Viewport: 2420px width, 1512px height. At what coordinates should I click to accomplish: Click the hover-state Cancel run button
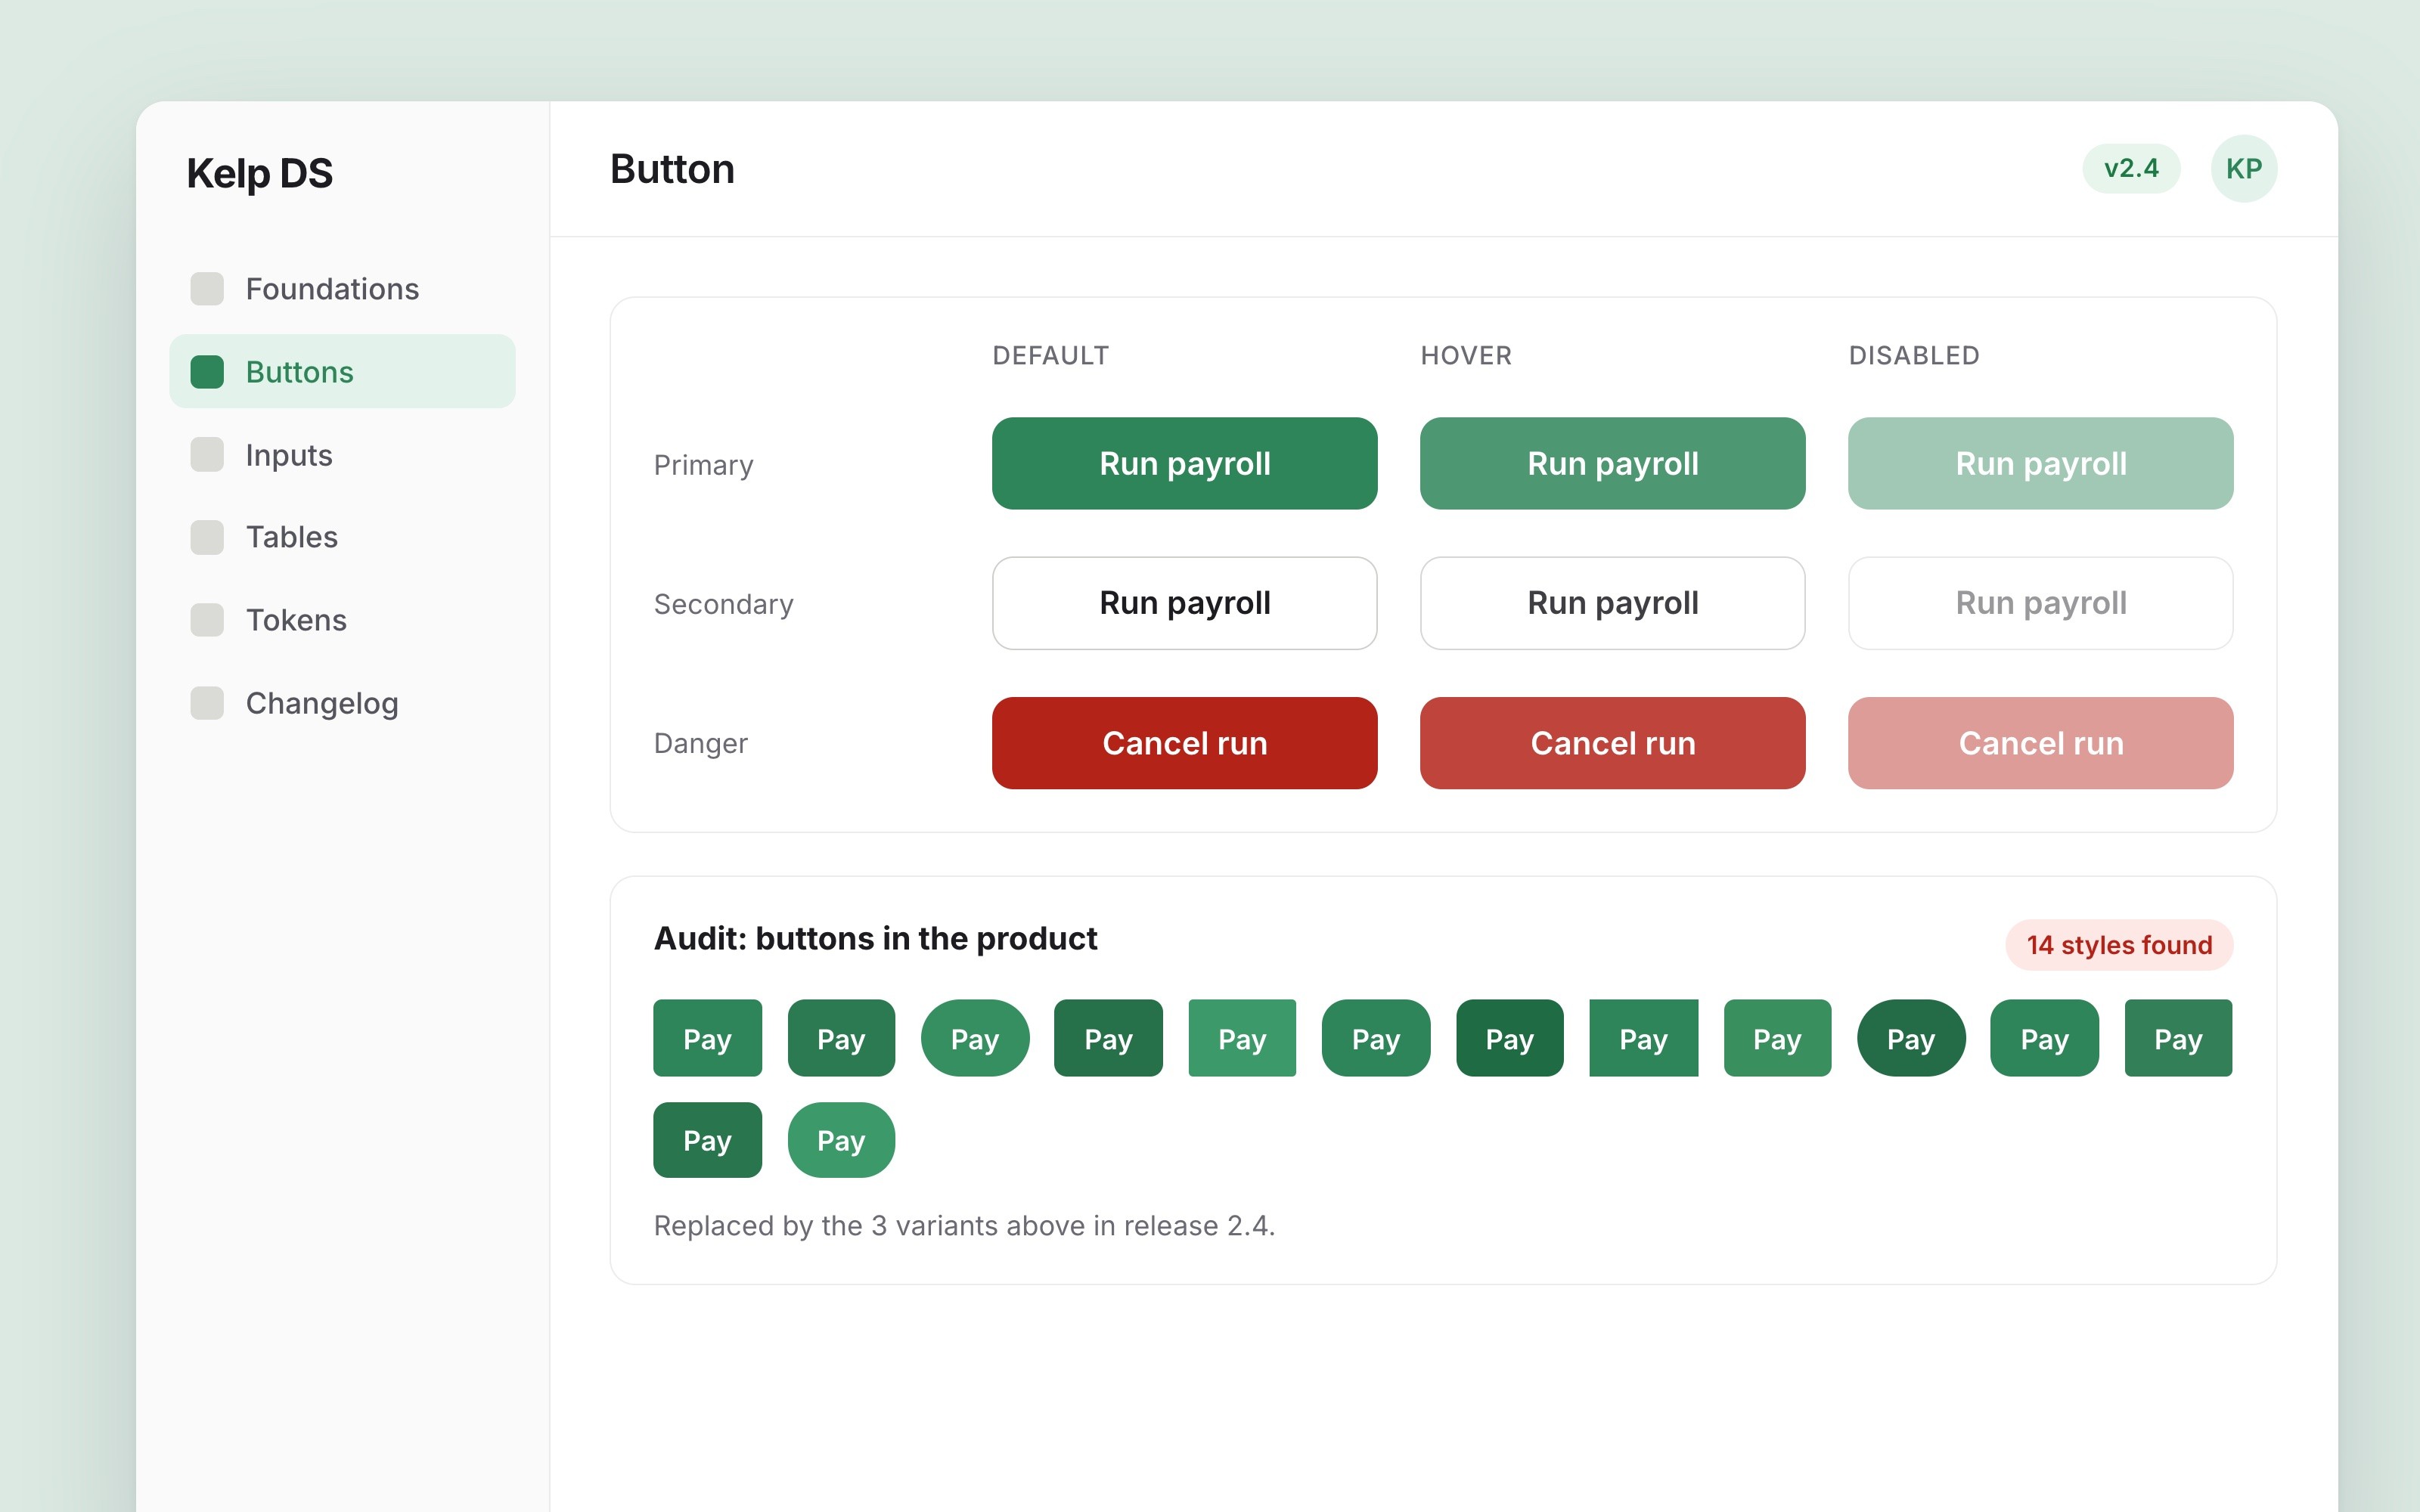[x=1612, y=743]
